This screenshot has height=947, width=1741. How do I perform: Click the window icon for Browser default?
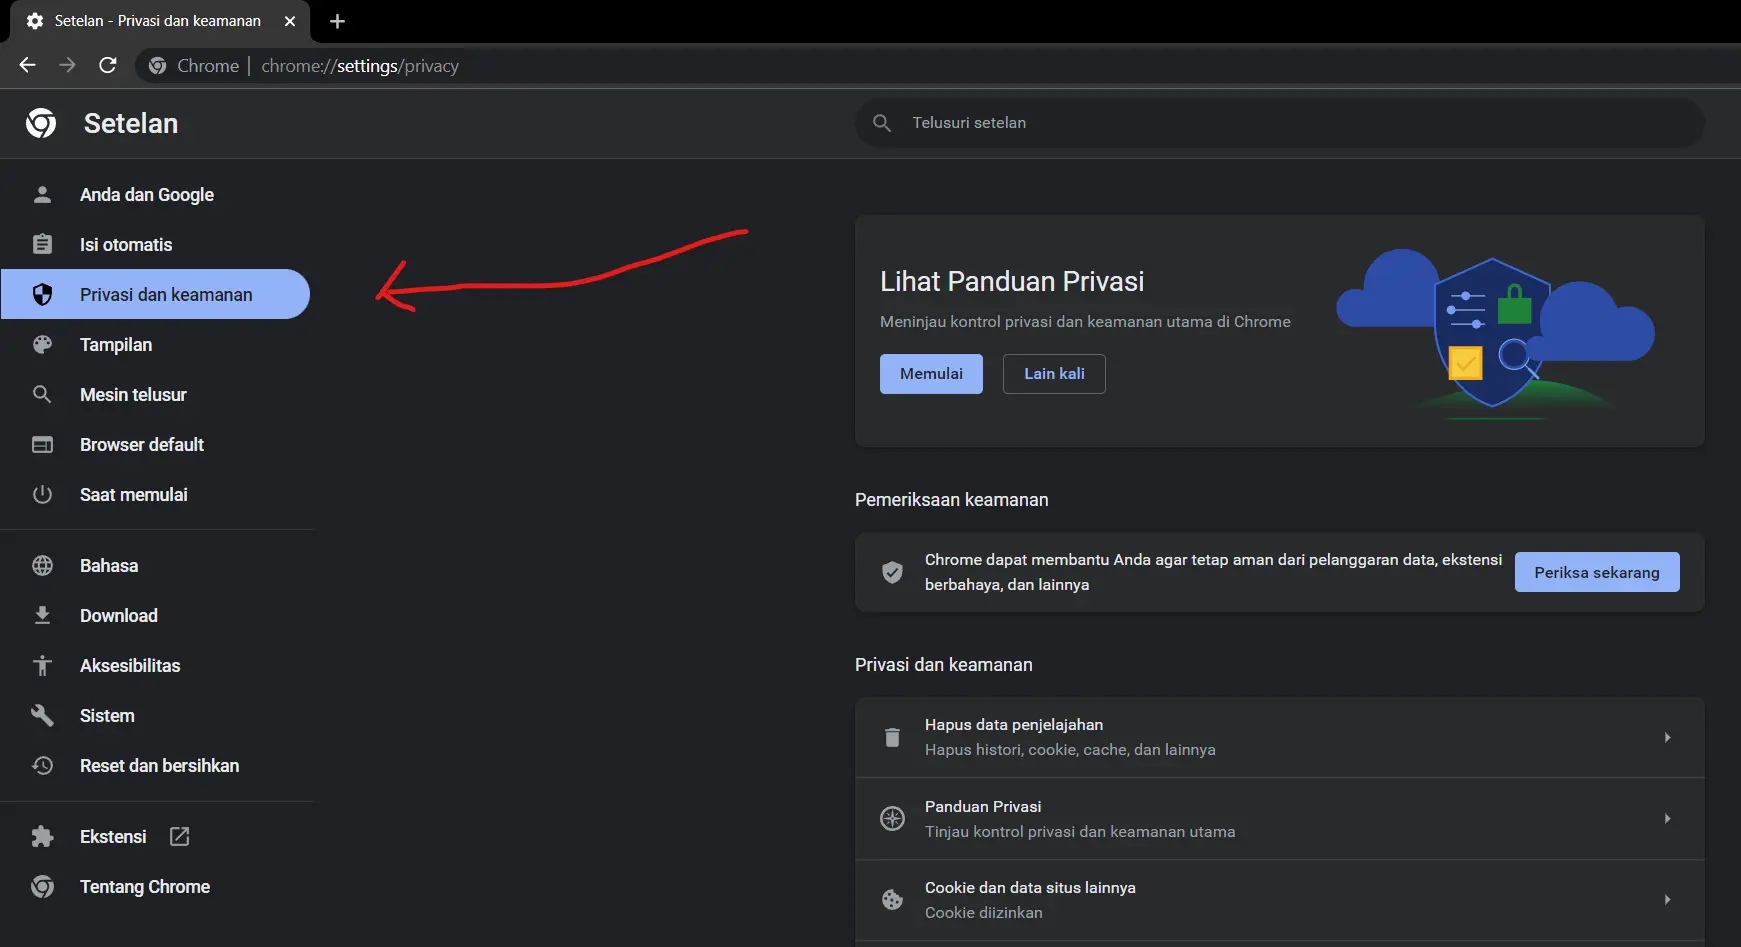pos(42,444)
